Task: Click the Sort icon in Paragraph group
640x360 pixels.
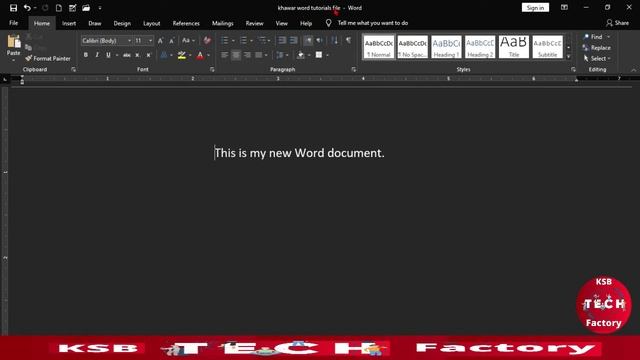Action: (x=335, y=40)
